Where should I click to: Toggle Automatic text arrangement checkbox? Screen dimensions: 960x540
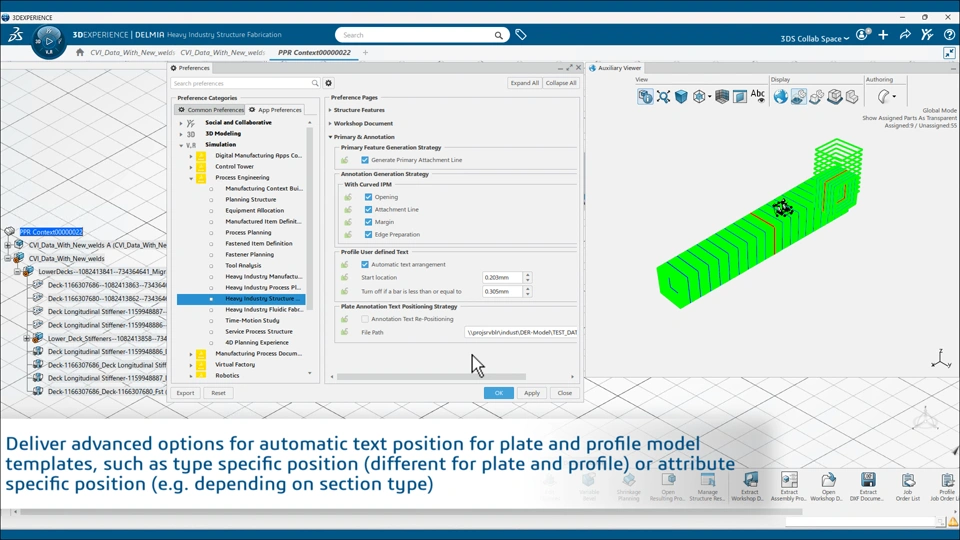[365, 264]
